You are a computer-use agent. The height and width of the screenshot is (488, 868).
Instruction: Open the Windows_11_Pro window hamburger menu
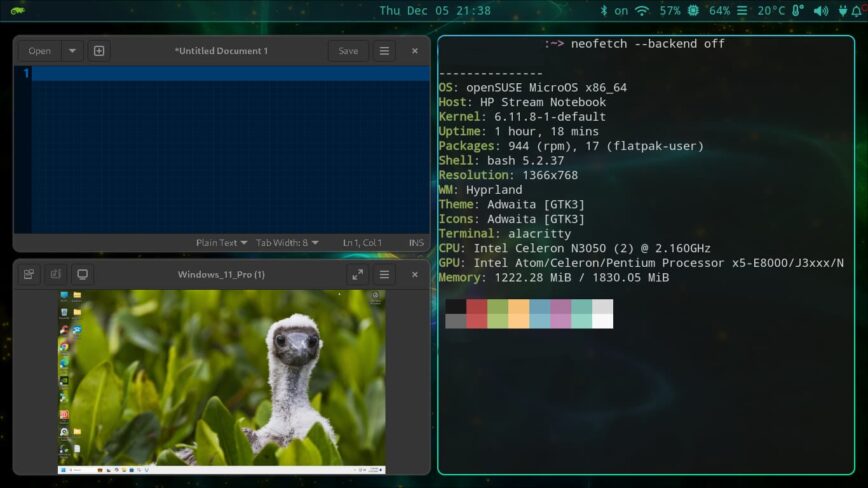[x=384, y=274]
